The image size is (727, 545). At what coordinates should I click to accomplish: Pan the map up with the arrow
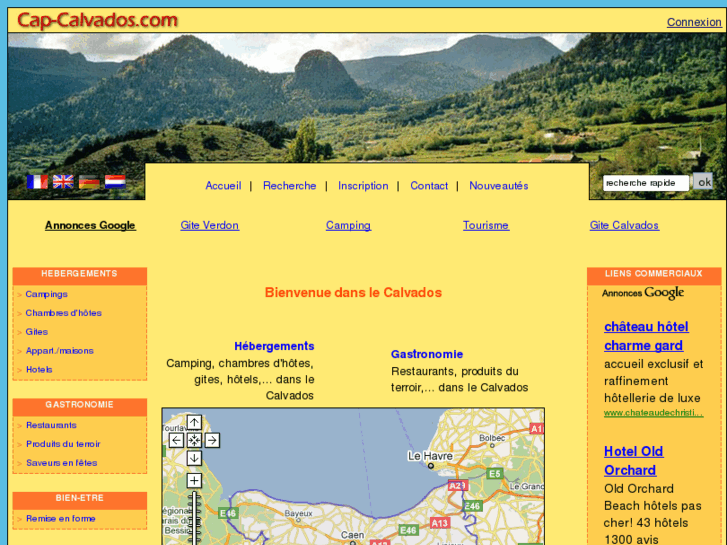pyautogui.click(x=194, y=423)
